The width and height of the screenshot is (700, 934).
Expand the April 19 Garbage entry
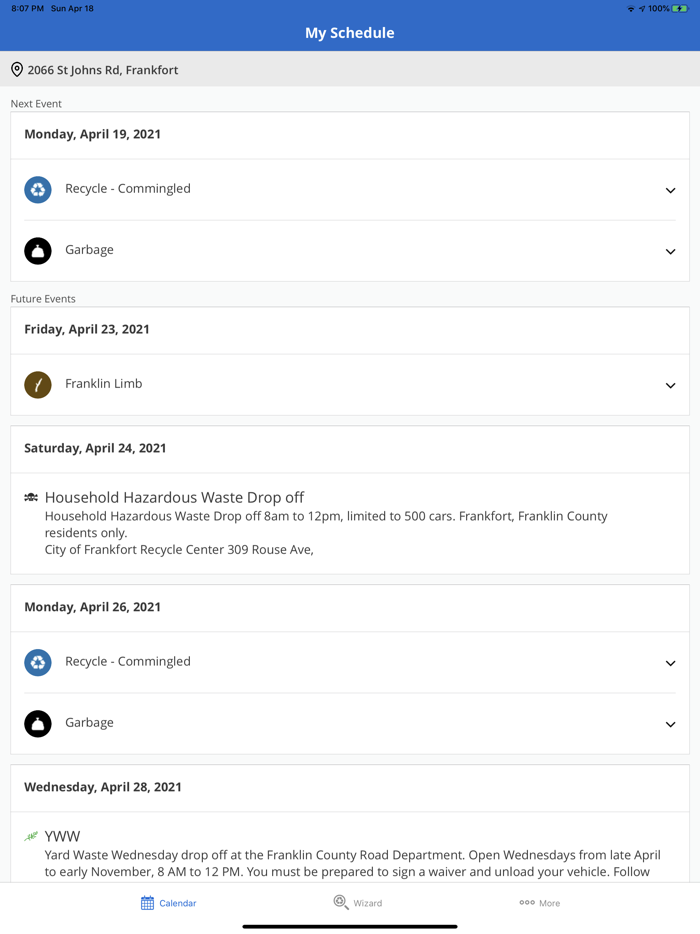click(670, 251)
